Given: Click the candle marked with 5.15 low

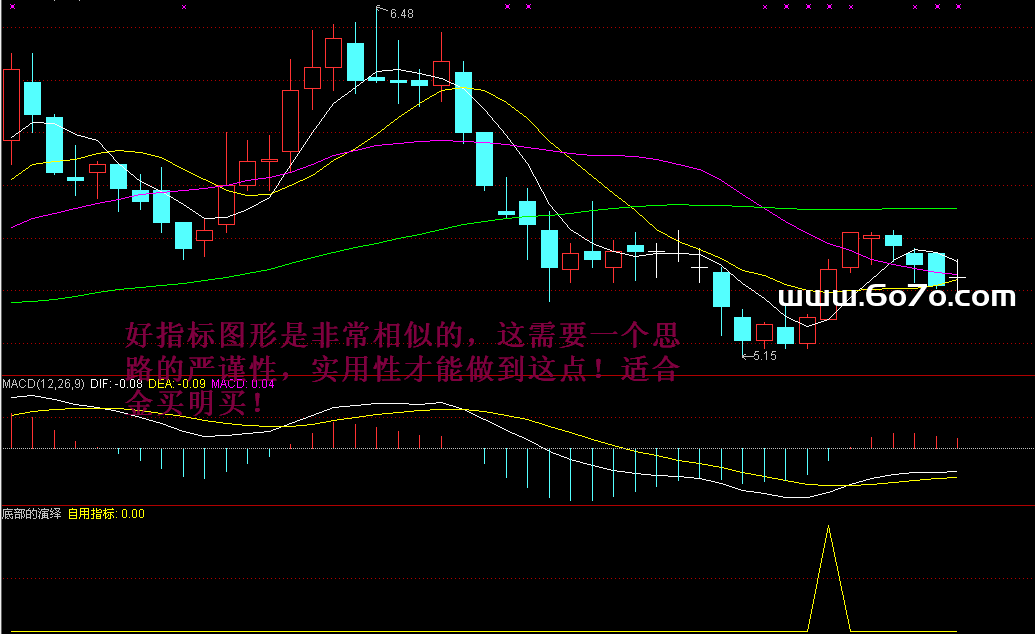Looking at the screenshot, I should click(x=743, y=329).
